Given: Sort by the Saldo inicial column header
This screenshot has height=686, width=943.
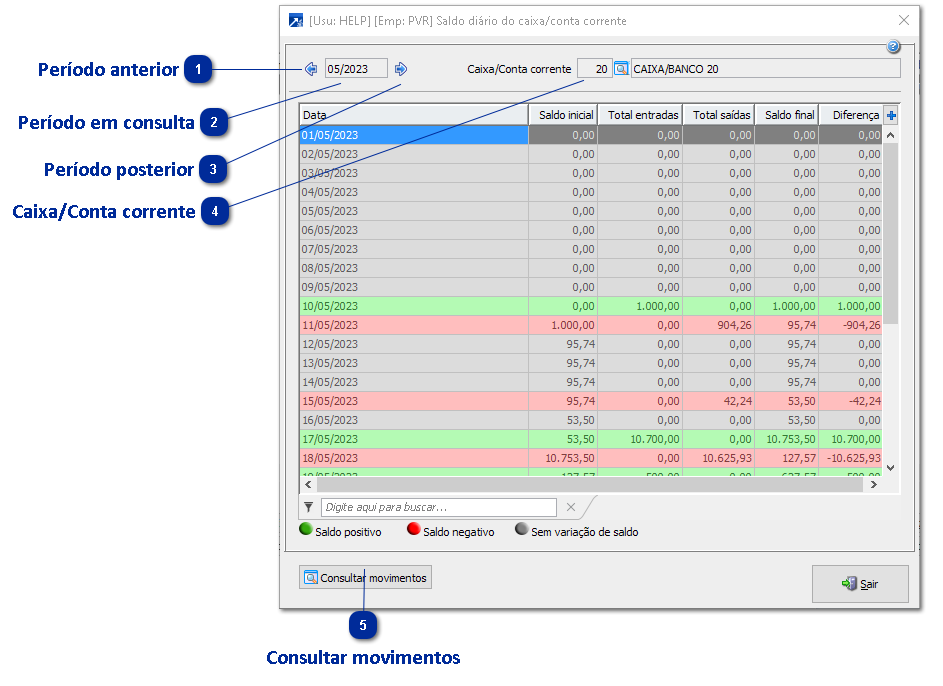Looking at the screenshot, I should [x=564, y=115].
